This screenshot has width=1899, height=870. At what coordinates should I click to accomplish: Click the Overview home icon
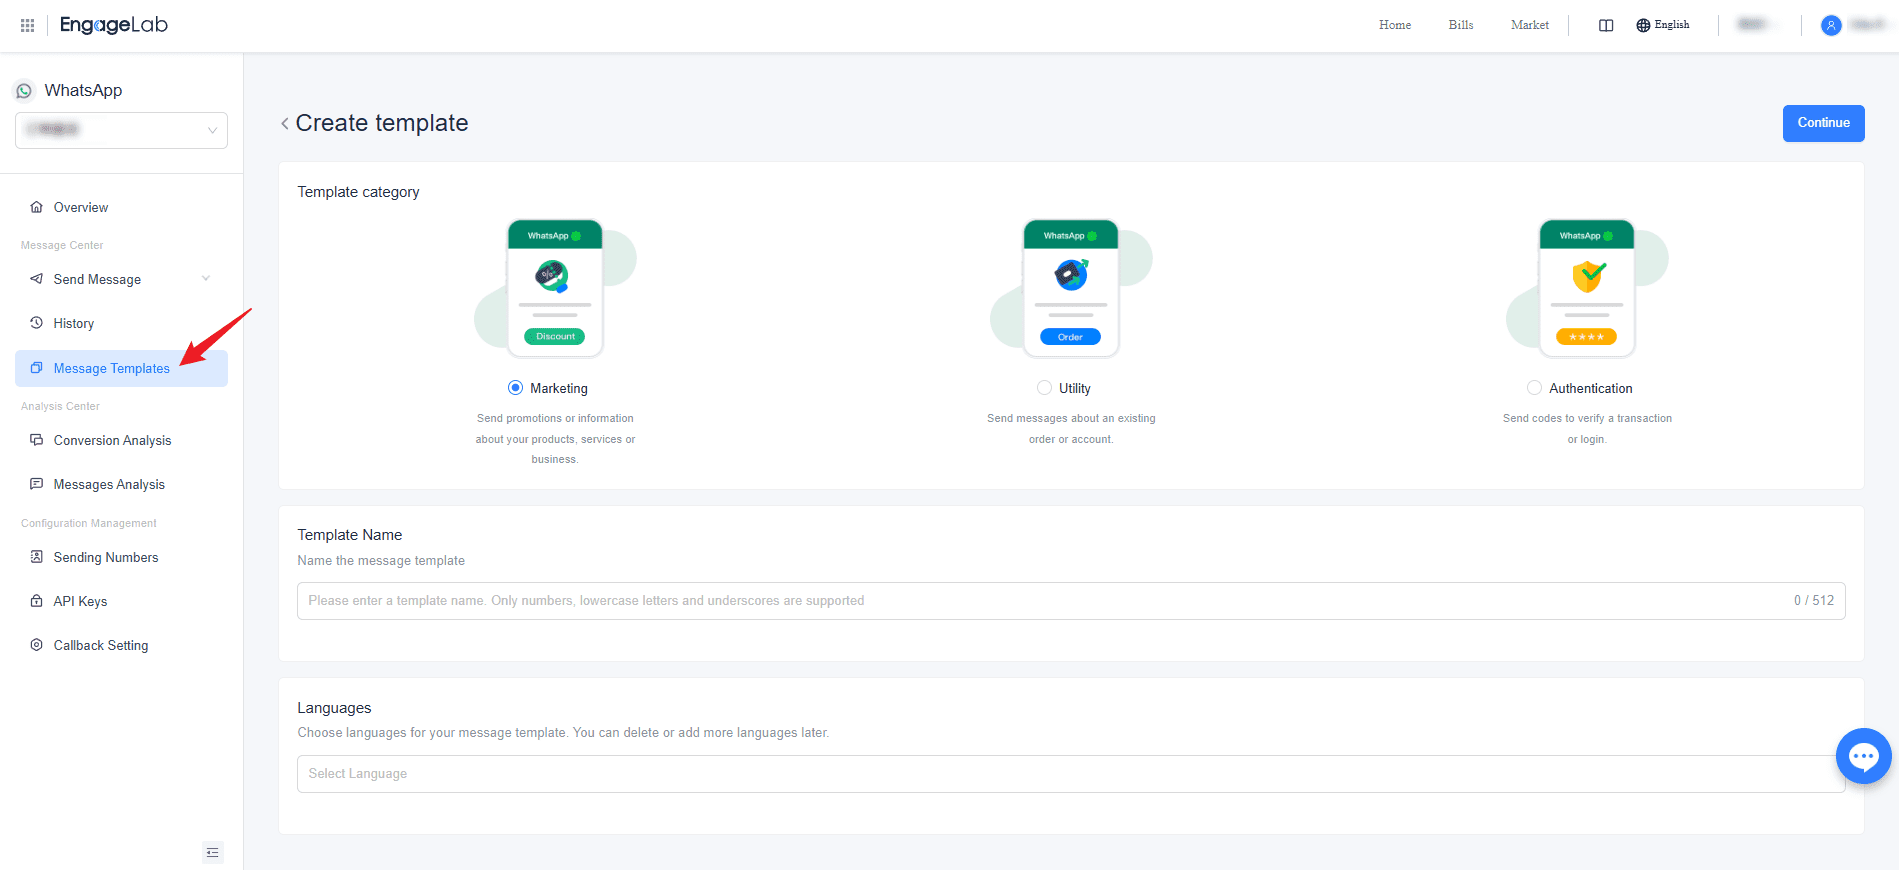[x=37, y=207]
